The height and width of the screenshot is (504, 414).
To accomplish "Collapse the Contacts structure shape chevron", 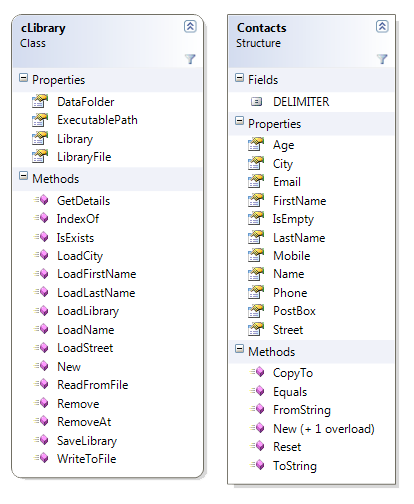I will (382, 26).
